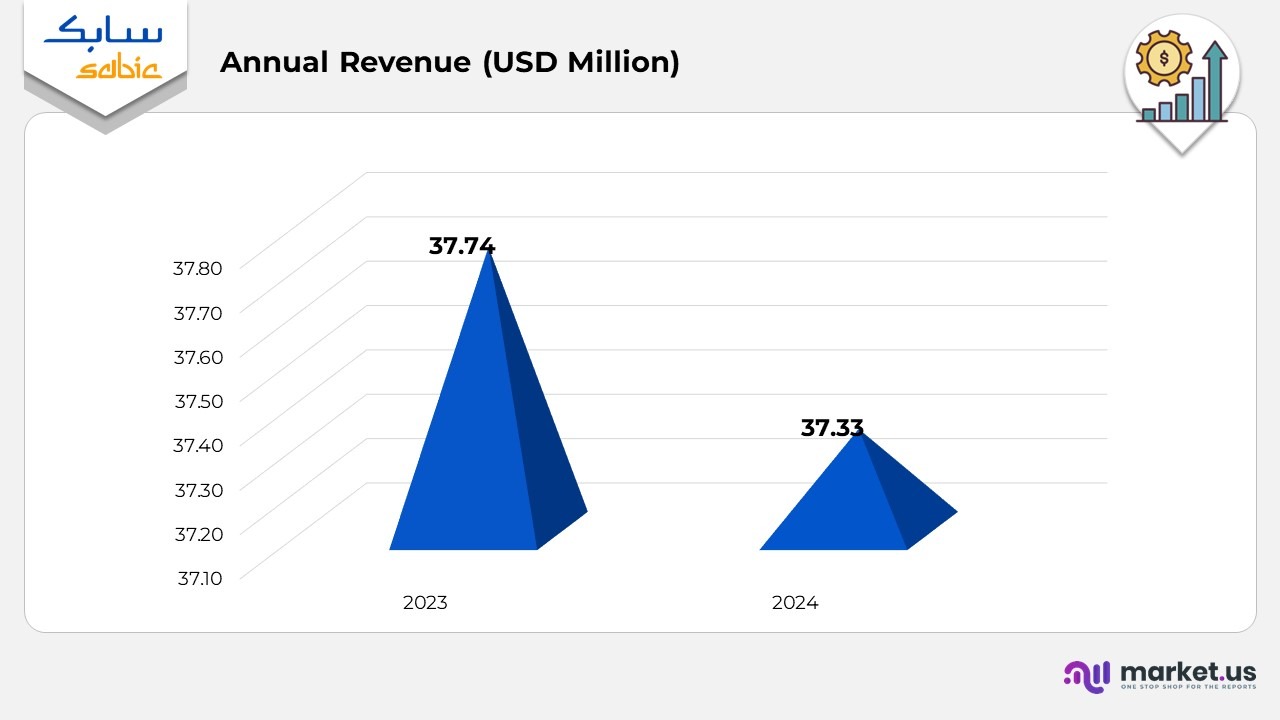Image resolution: width=1280 pixels, height=720 pixels.
Task: Click the market.us brand name text
Action: 1188,670
